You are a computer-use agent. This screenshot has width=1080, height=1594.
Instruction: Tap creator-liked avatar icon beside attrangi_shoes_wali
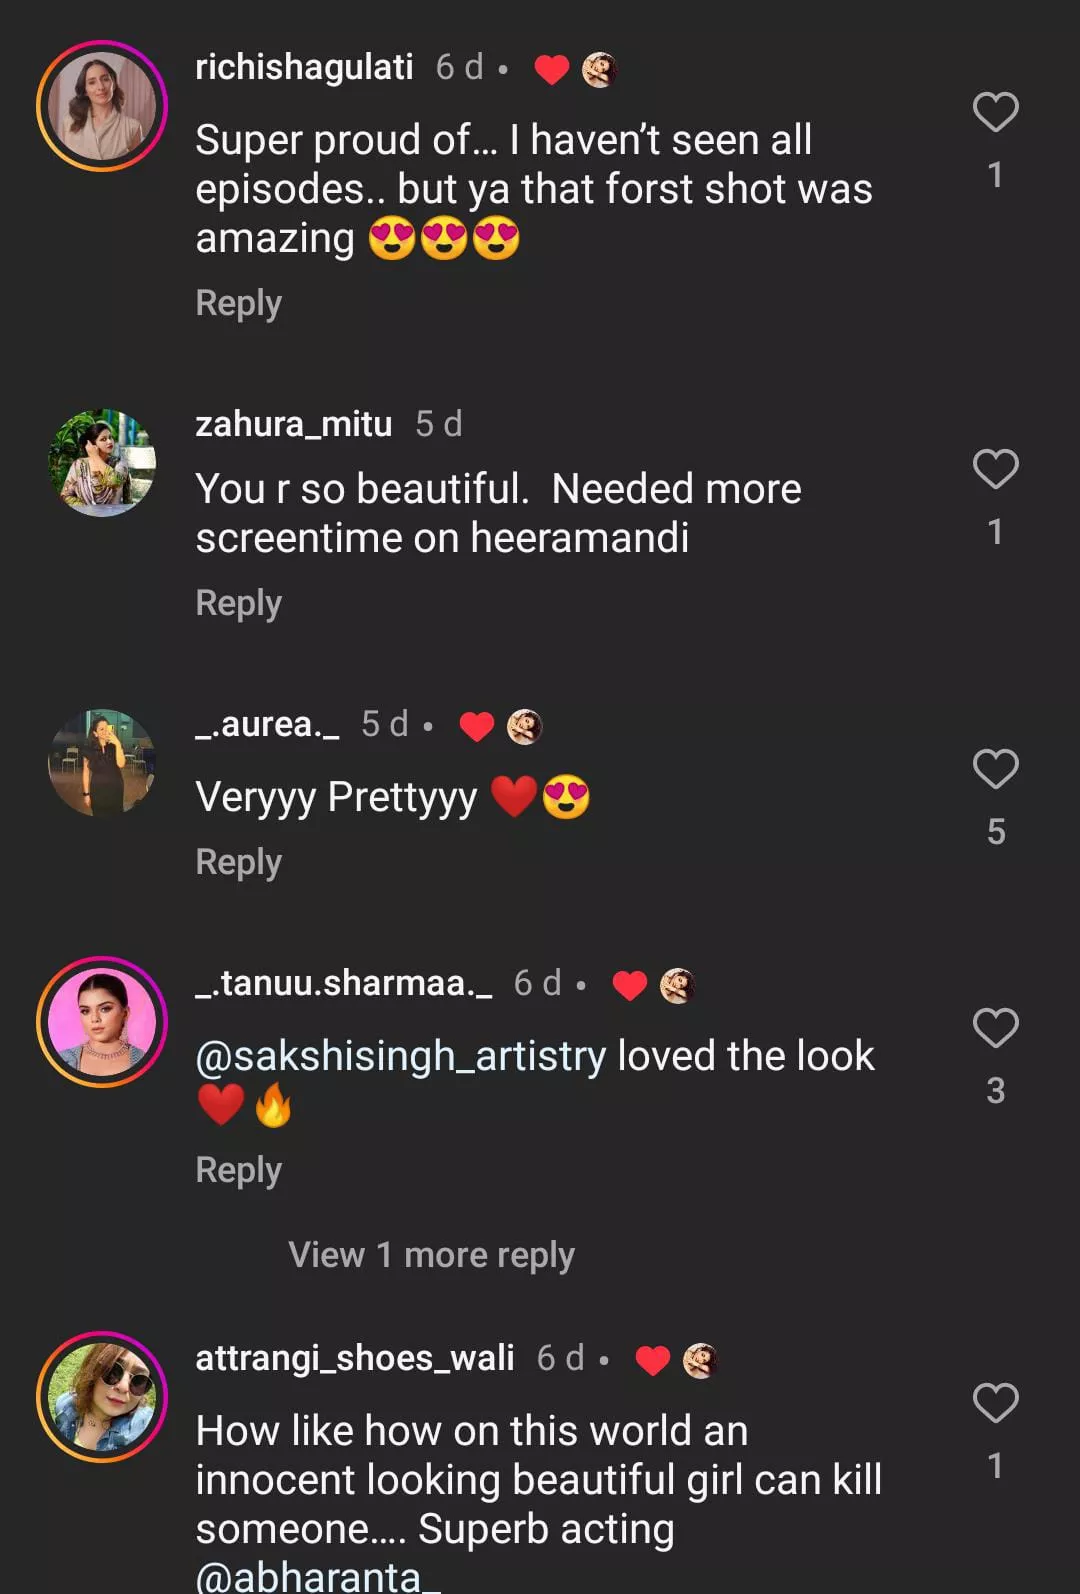click(700, 1360)
